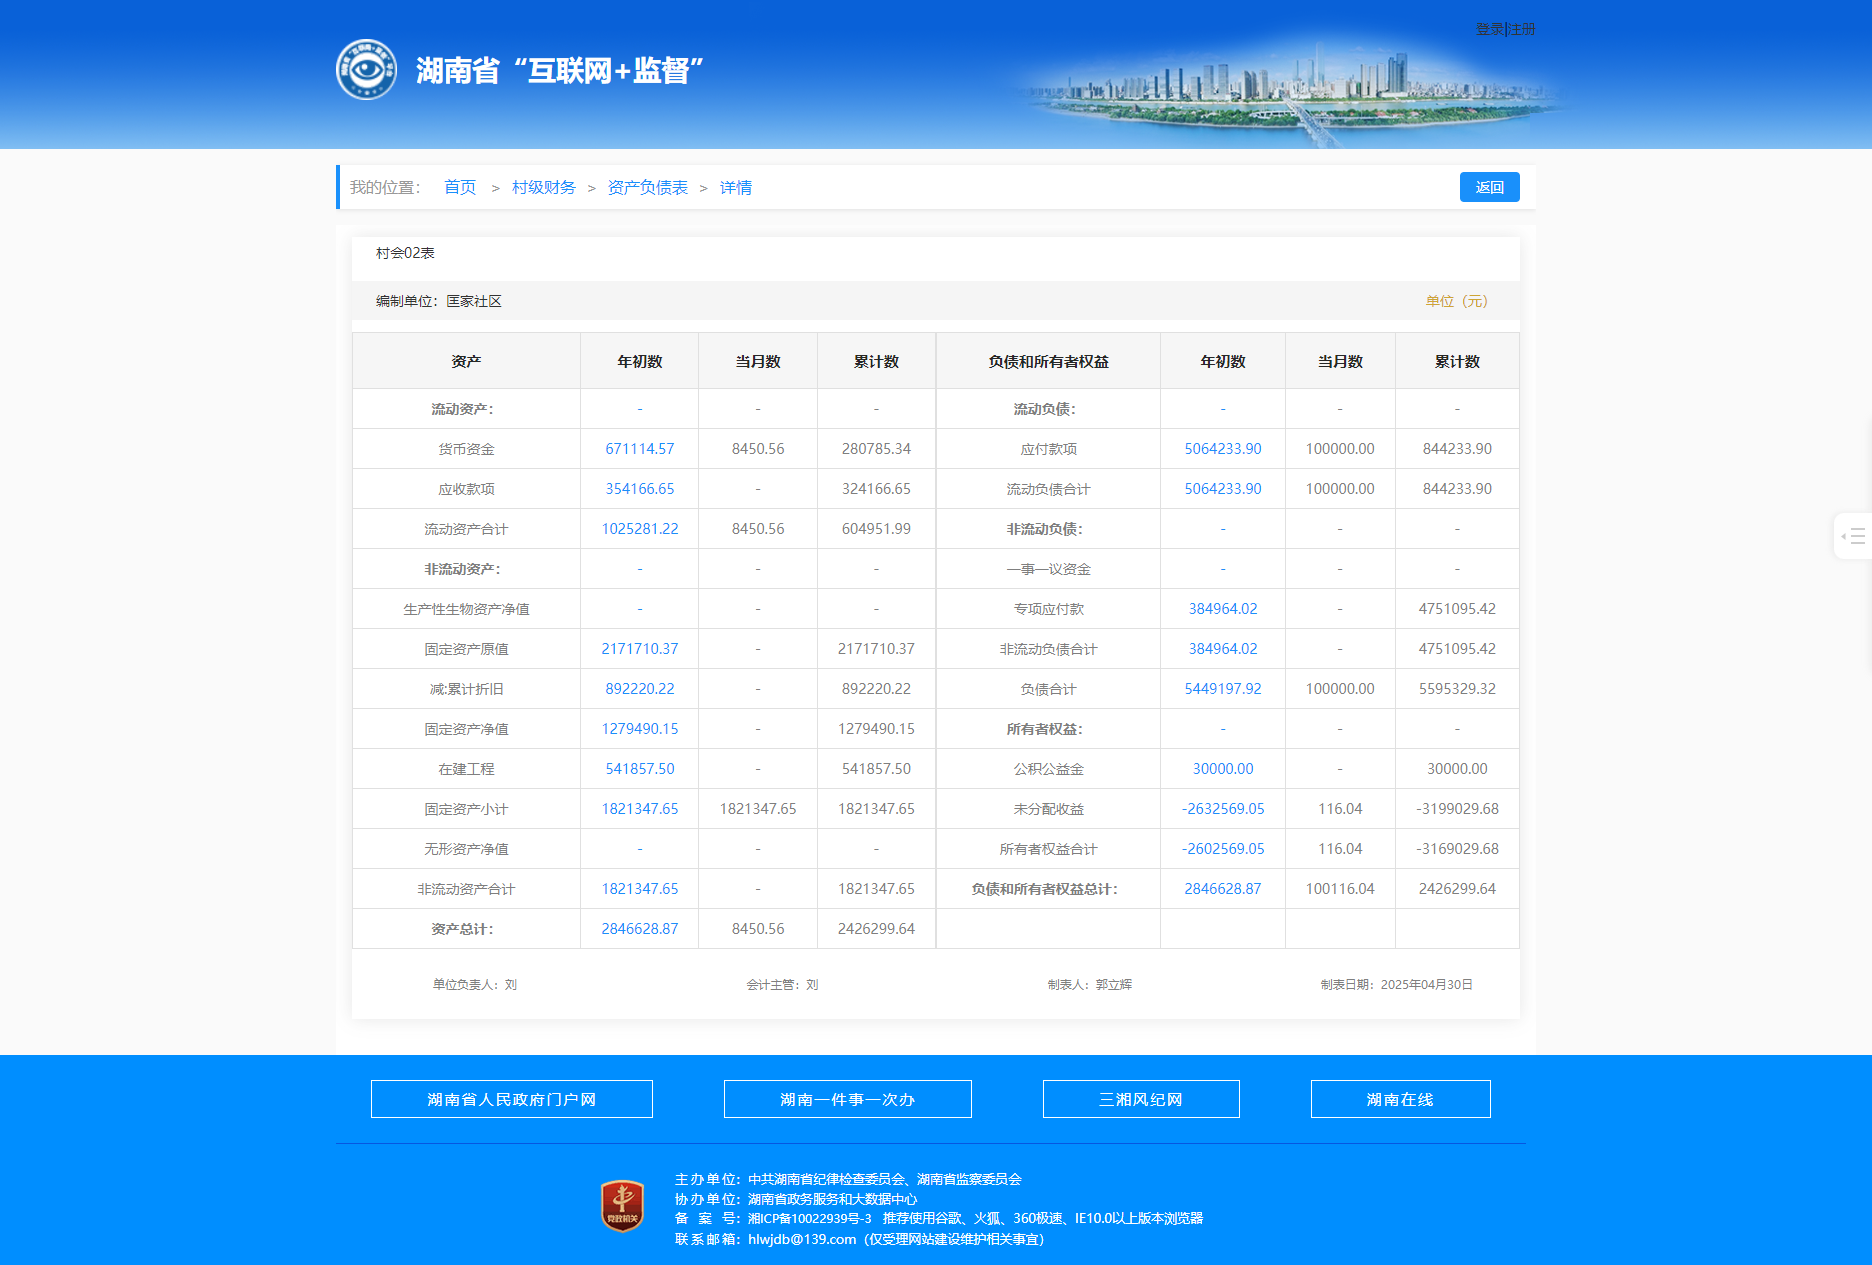The height and width of the screenshot is (1265, 1872).
Task: Click 非流动负债合计 opening value 384964.02
Action: tap(1223, 649)
